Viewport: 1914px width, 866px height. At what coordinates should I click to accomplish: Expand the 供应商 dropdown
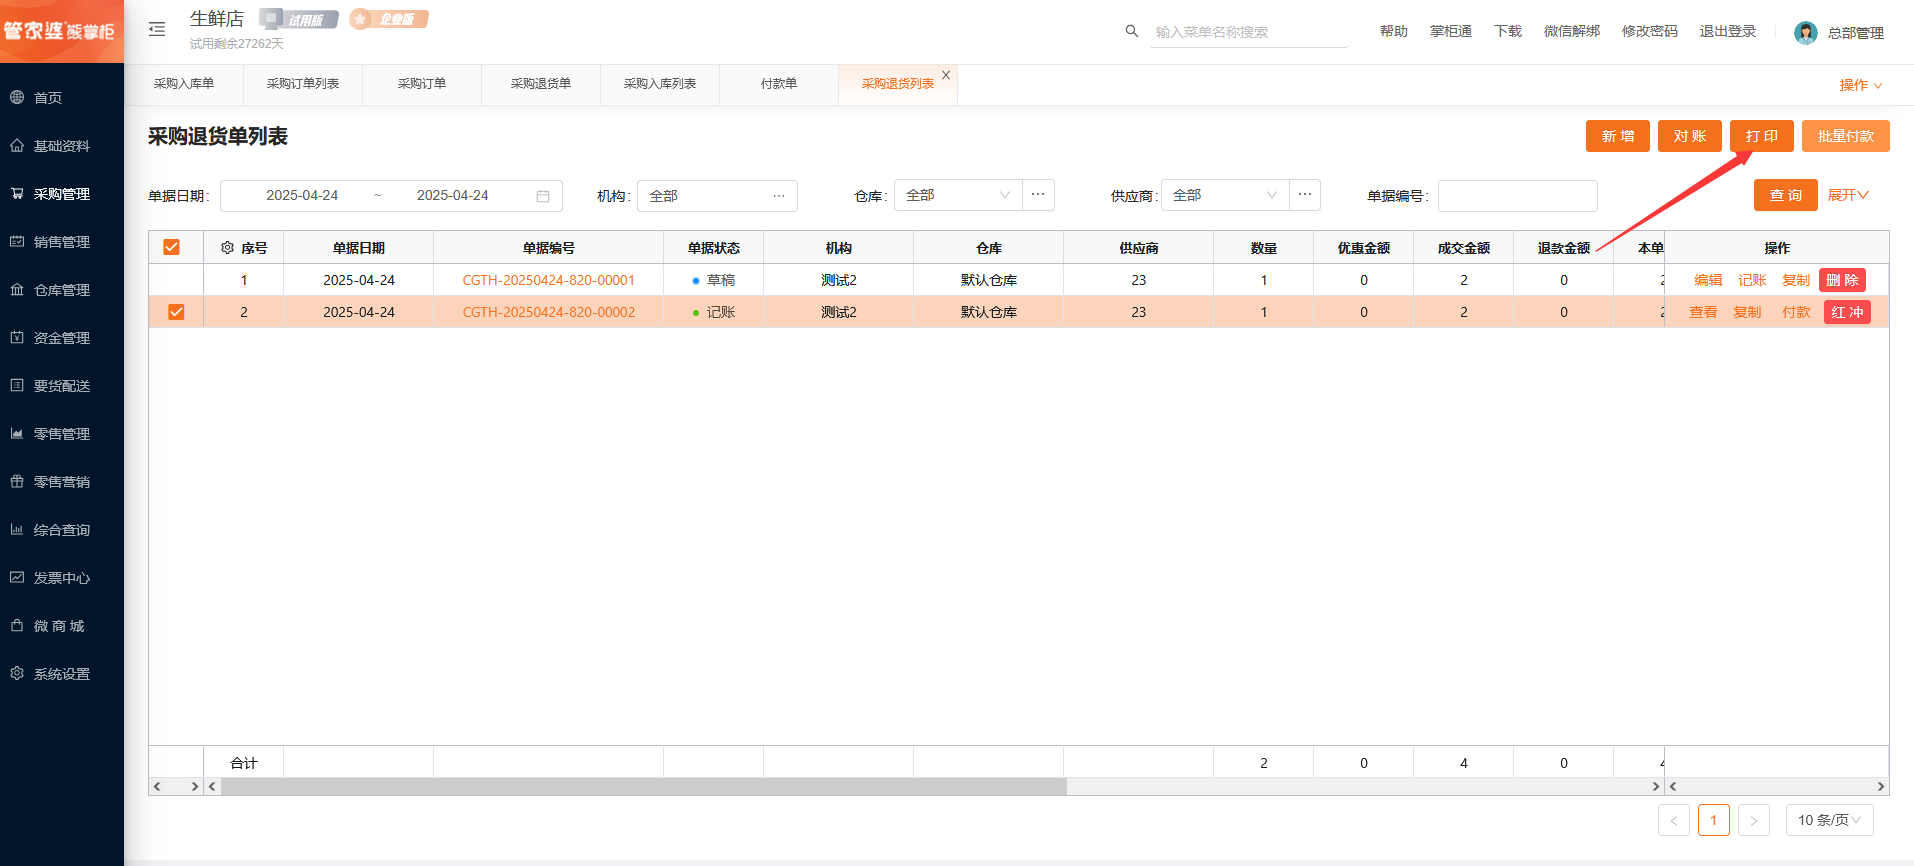[1225, 195]
